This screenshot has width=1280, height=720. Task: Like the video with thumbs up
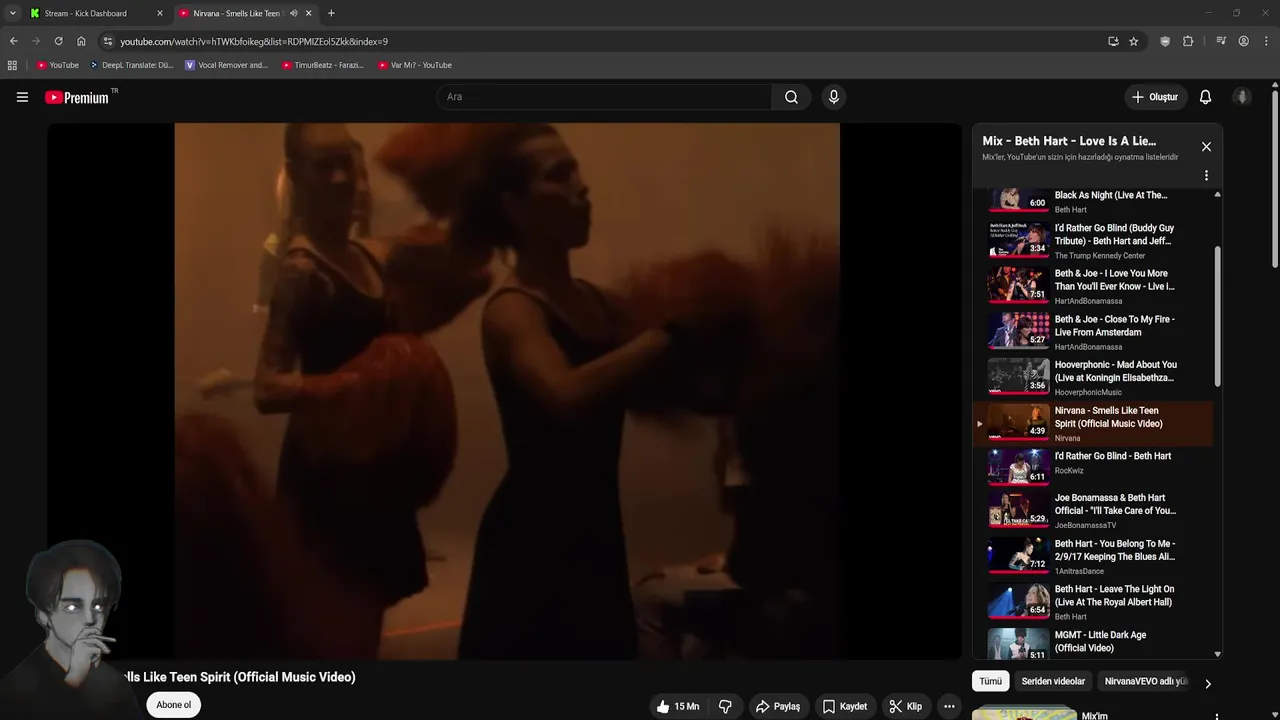677,706
